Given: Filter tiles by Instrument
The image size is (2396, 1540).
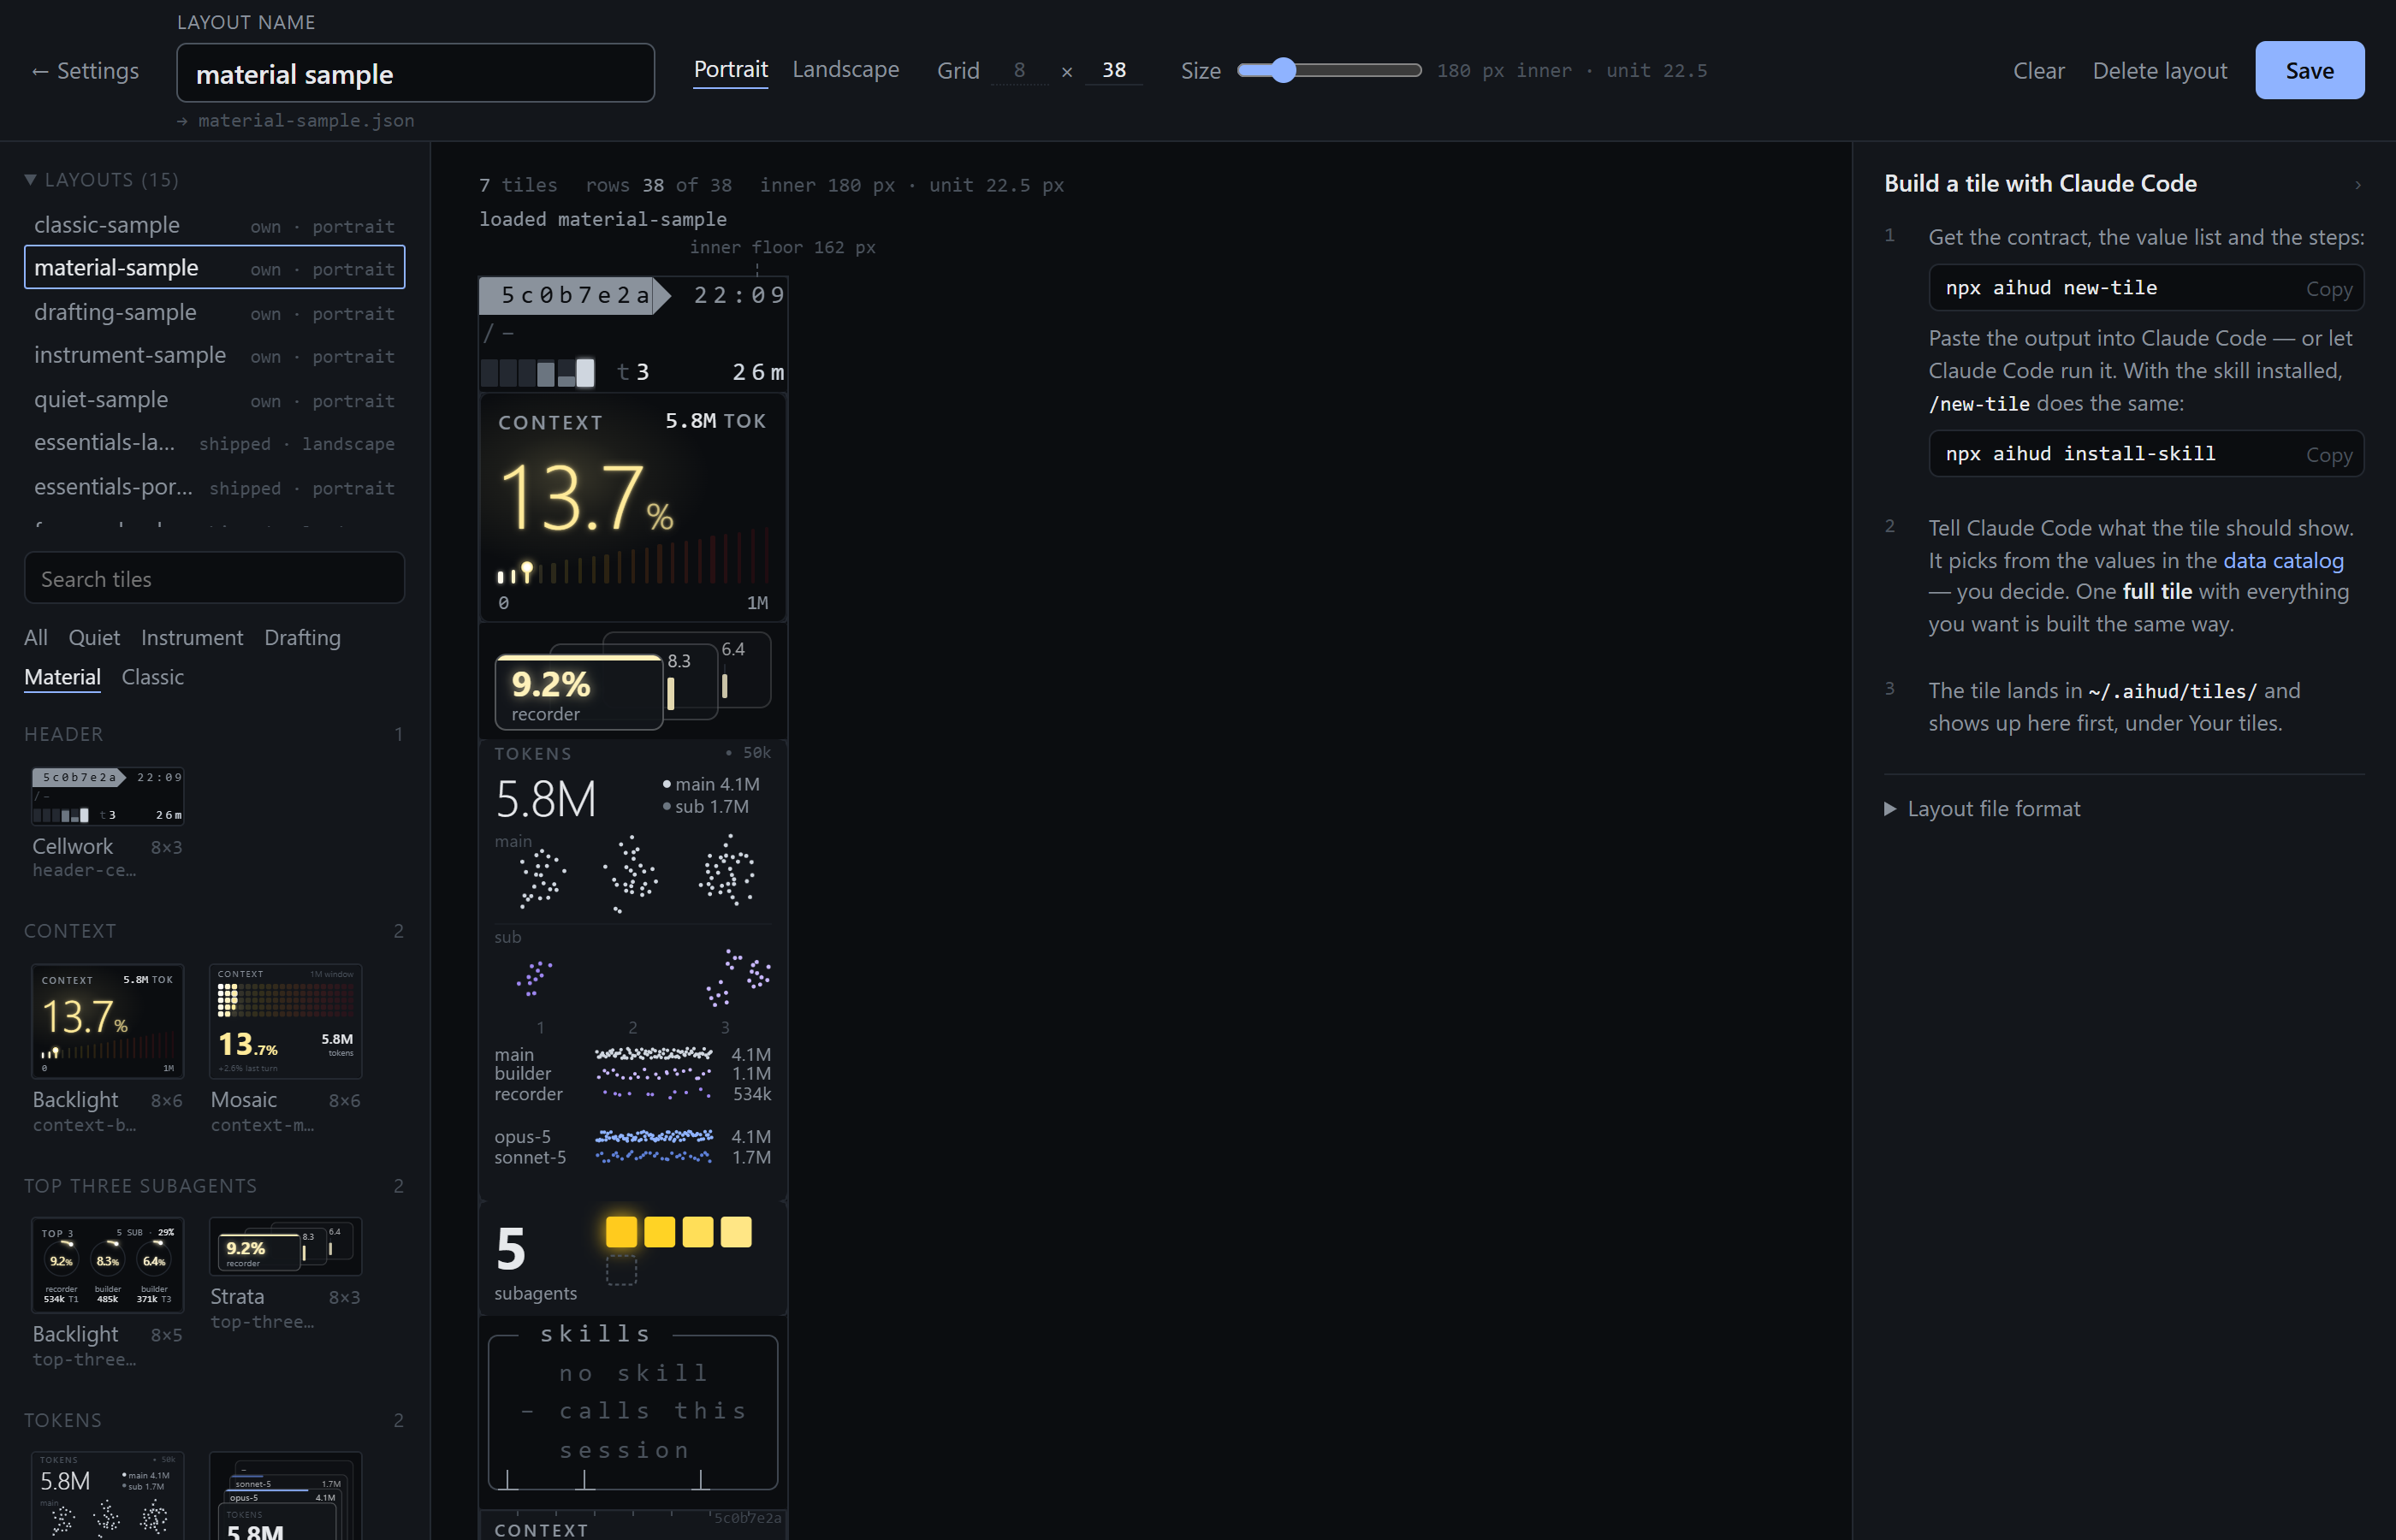Looking at the screenshot, I should click(x=192, y=638).
